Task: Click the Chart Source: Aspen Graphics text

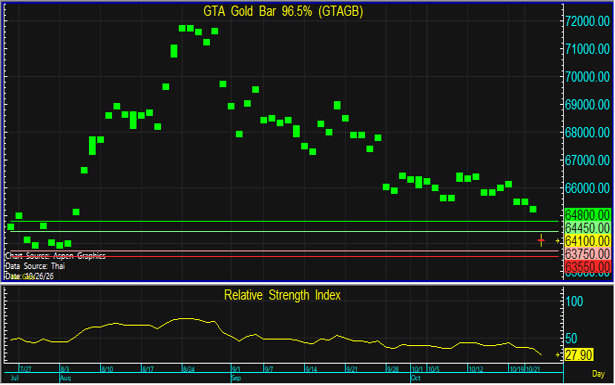Action: 55,256
